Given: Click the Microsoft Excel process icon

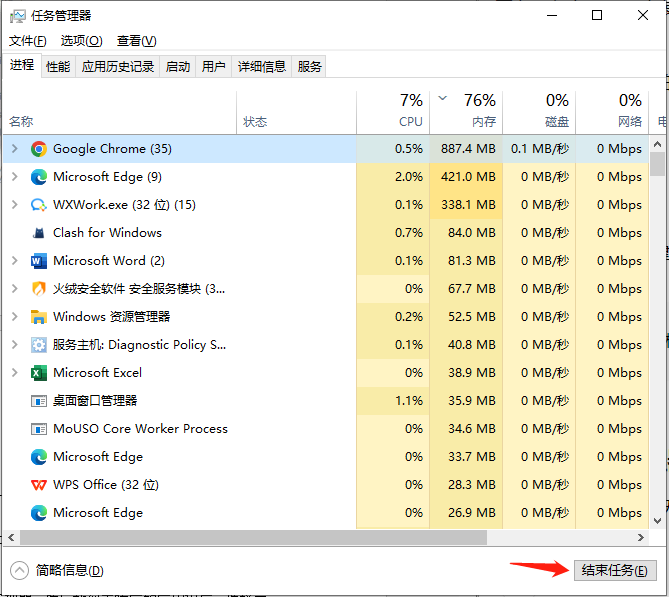Looking at the screenshot, I should coord(39,373).
